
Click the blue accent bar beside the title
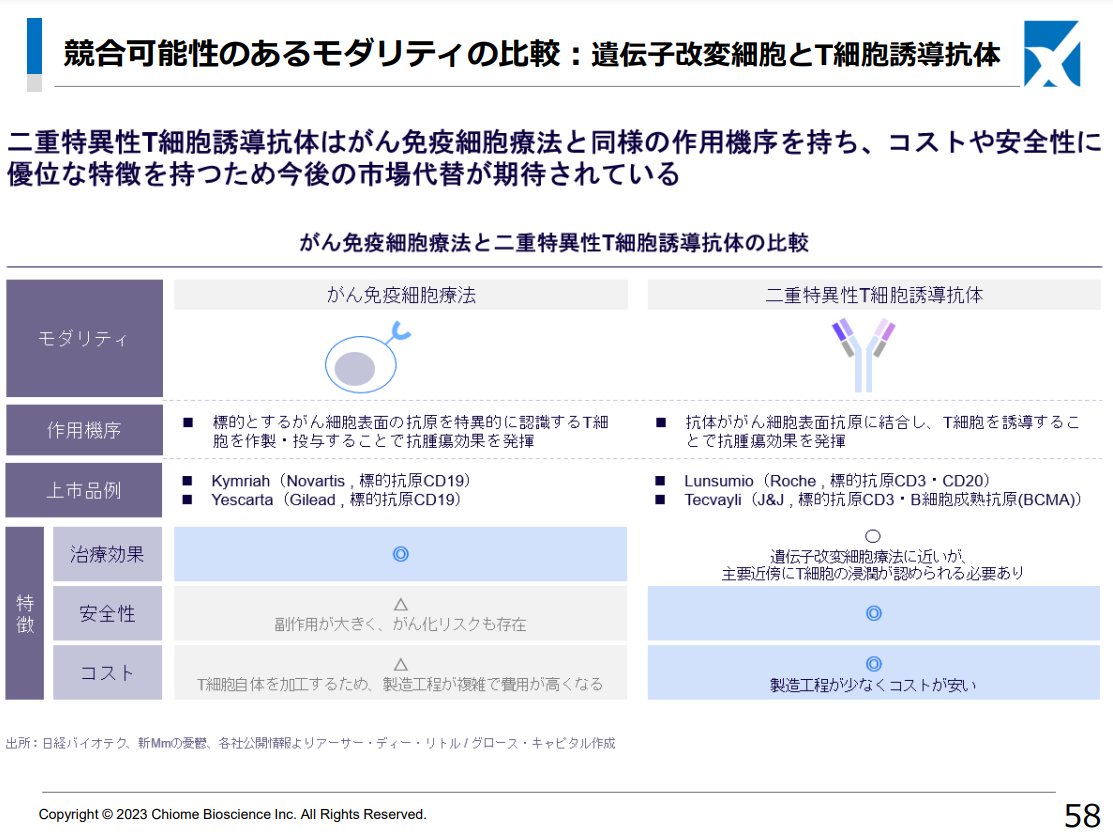pos(34,46)
